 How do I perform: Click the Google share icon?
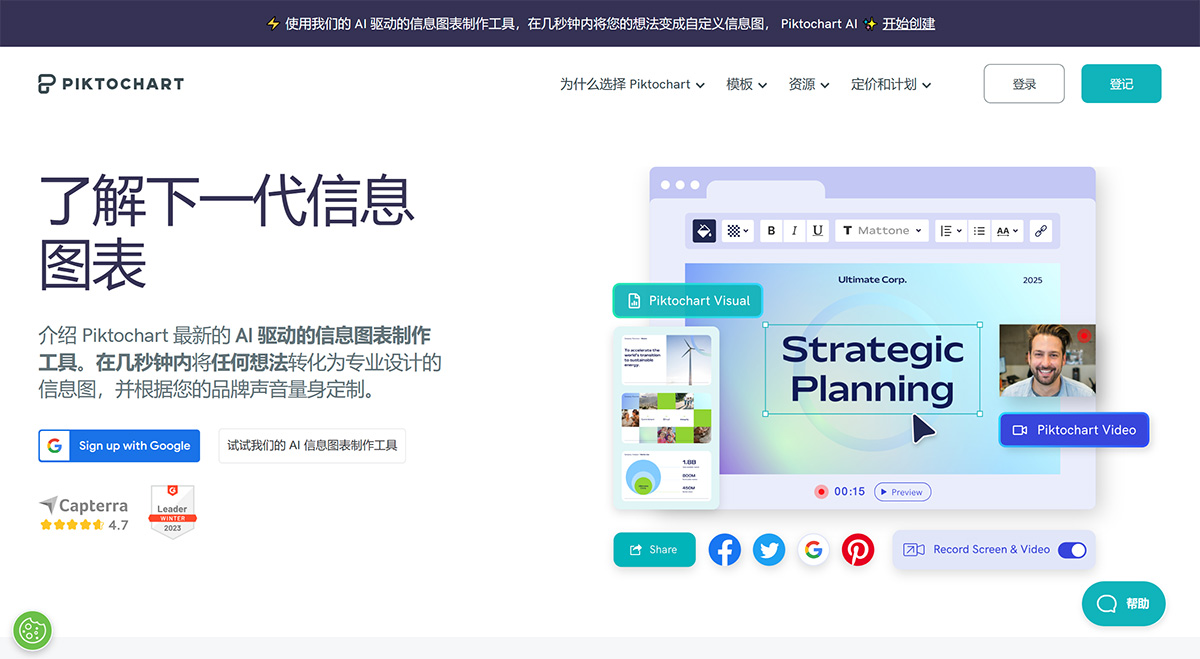pos(813,549)
